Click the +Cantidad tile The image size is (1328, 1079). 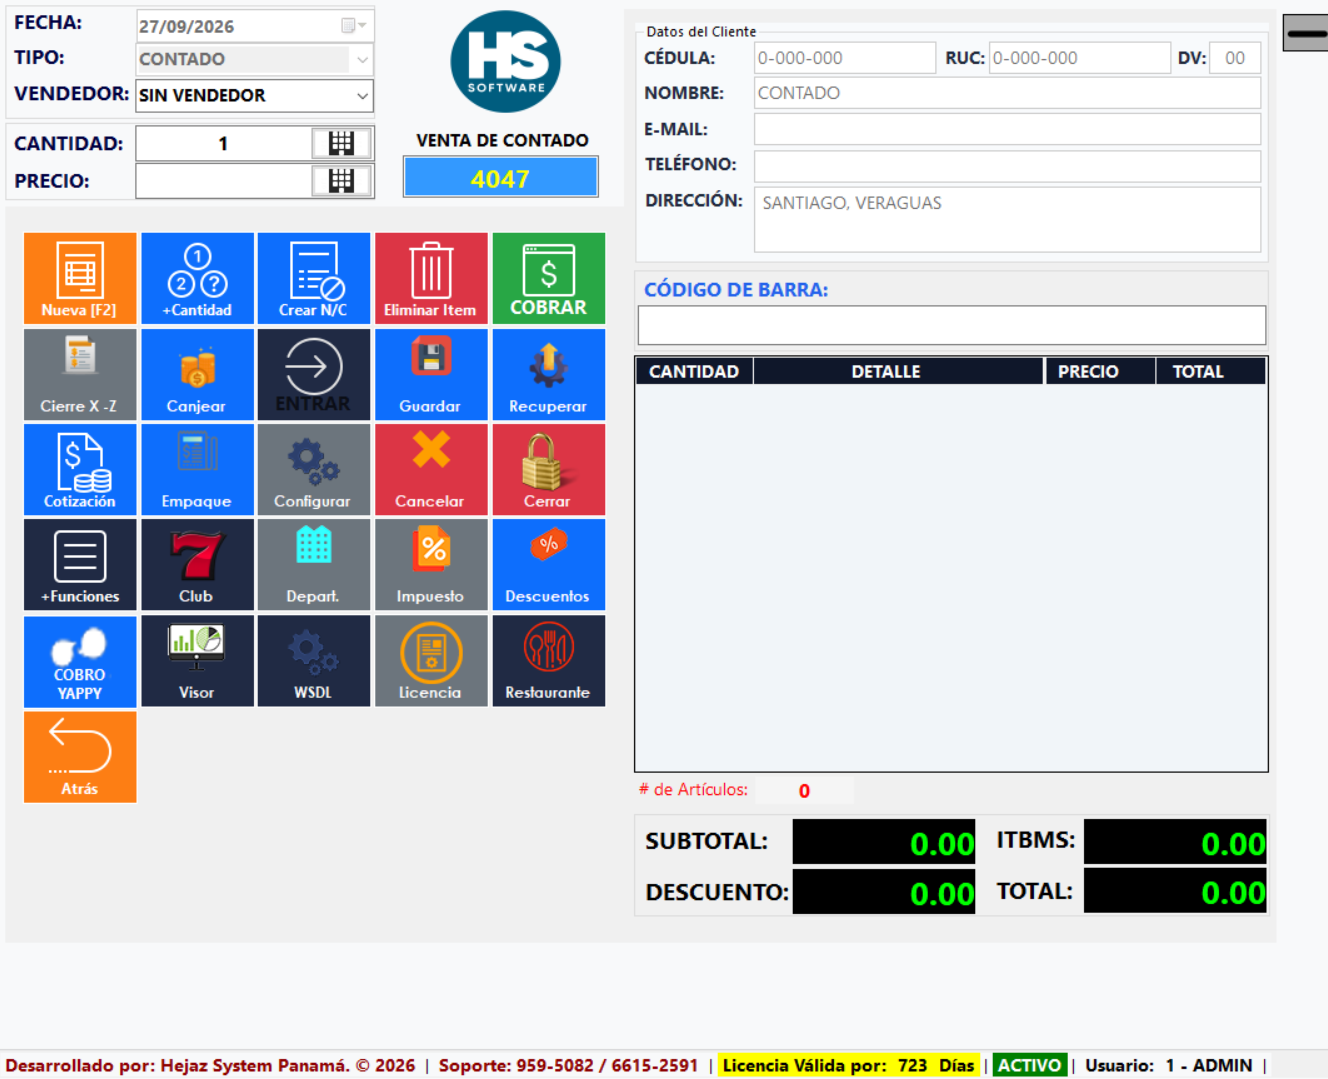pyautogui.click(x=197, y=278)
